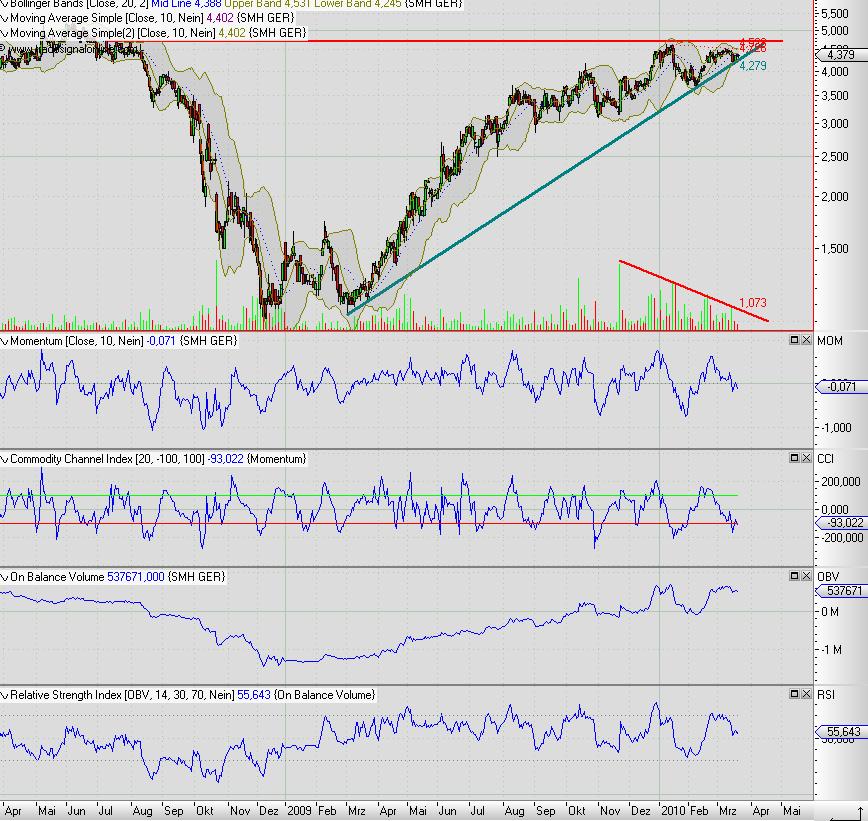
Task: Close the Momentum (MOM) indicator panel
Action: (806, 341)
